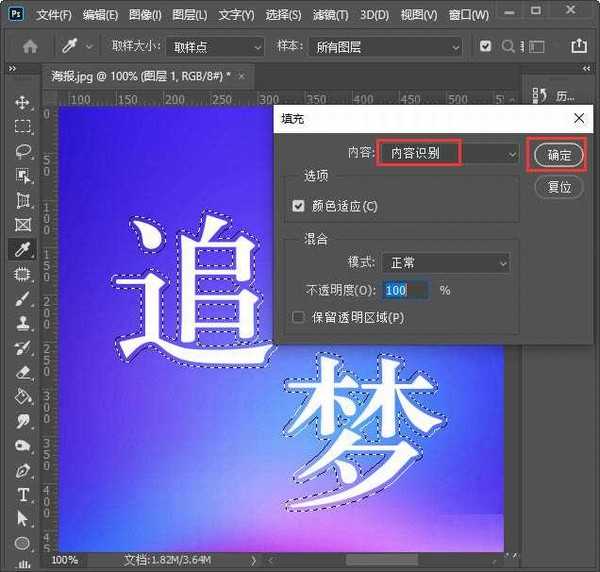Select the Move tool
Image resolution: width=600 pixels, height=572 pixels.
pyautogui.click(x=23, y=103)
